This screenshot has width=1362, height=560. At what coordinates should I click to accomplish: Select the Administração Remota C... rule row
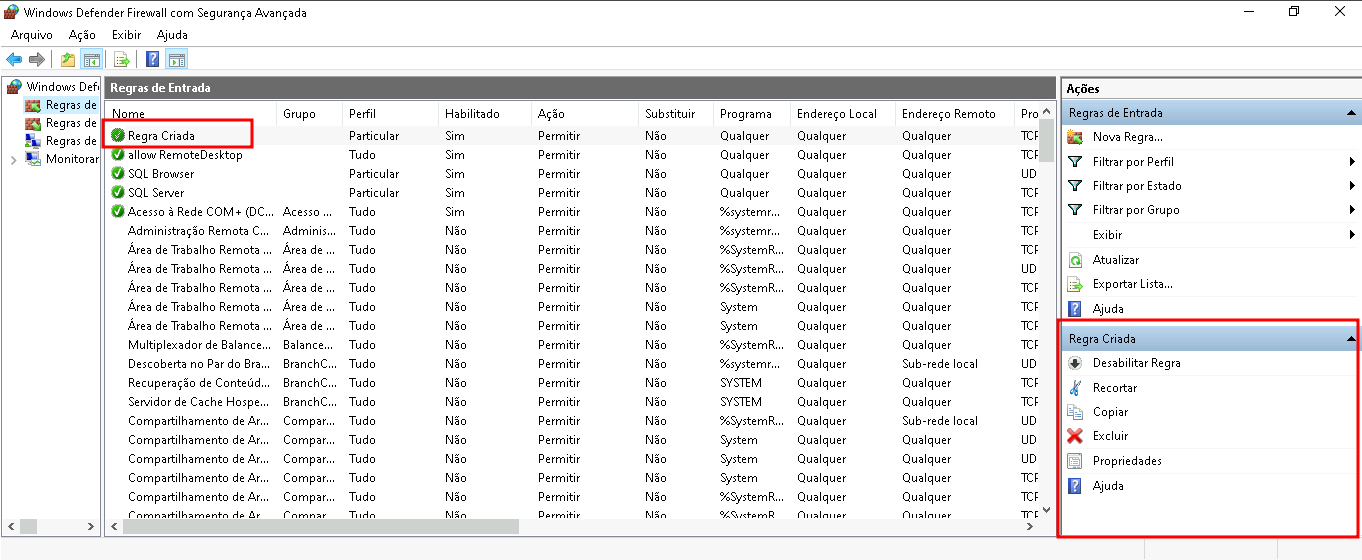click(x=574, y=231)
